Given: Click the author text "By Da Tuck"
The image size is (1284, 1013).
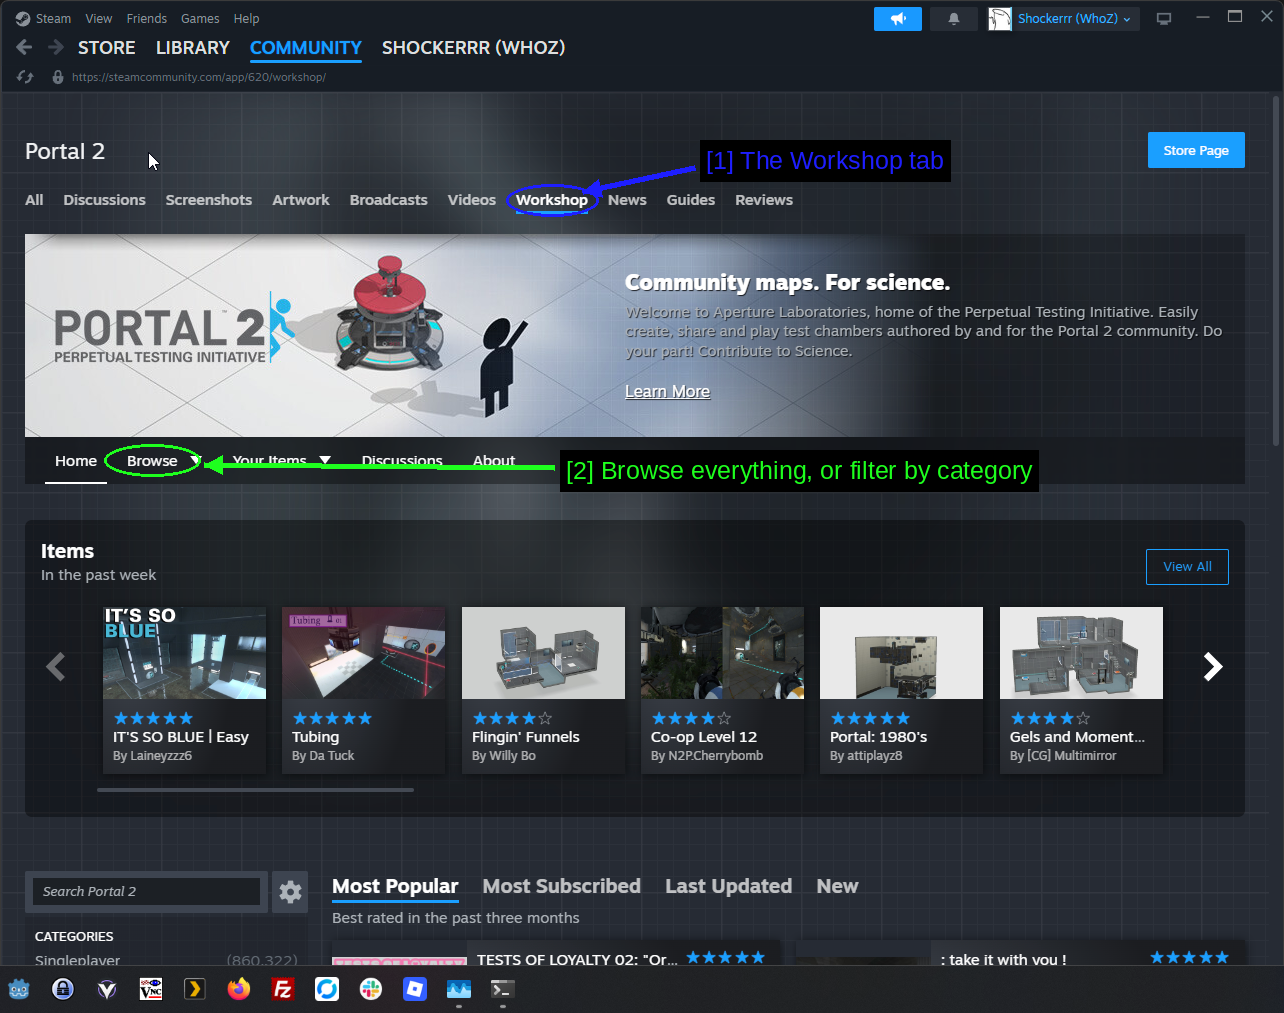Looking at the screenshot, I should pyautogui.click(x=323, y=756).
